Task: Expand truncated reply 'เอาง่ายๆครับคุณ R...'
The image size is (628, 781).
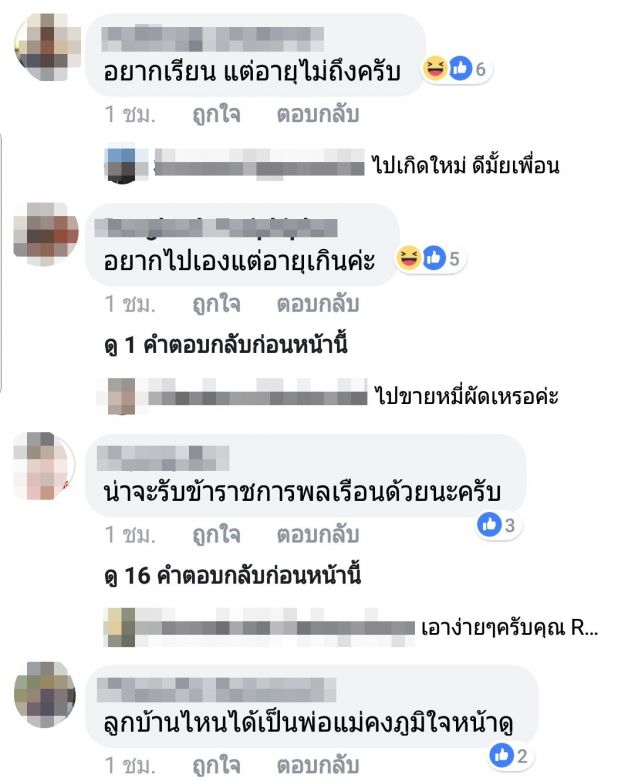Action: tap(509, 628)
